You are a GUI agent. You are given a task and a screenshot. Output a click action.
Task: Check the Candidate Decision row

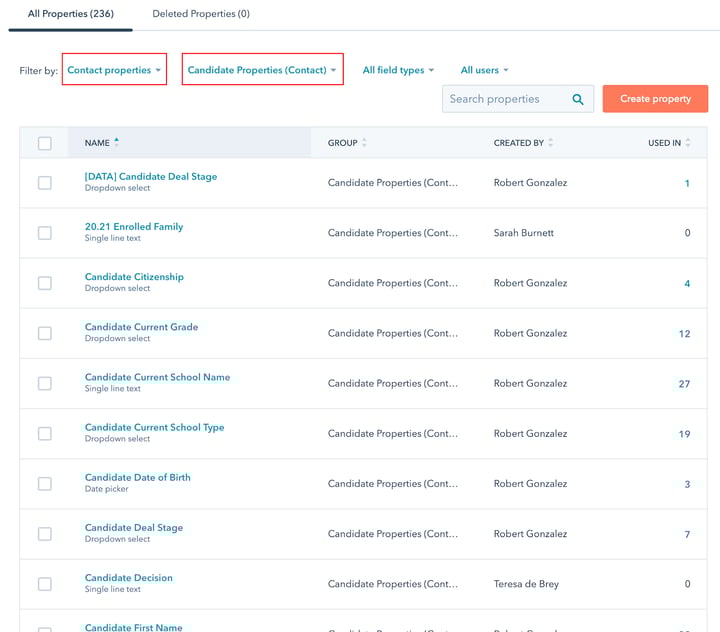[x=45, y=584]
